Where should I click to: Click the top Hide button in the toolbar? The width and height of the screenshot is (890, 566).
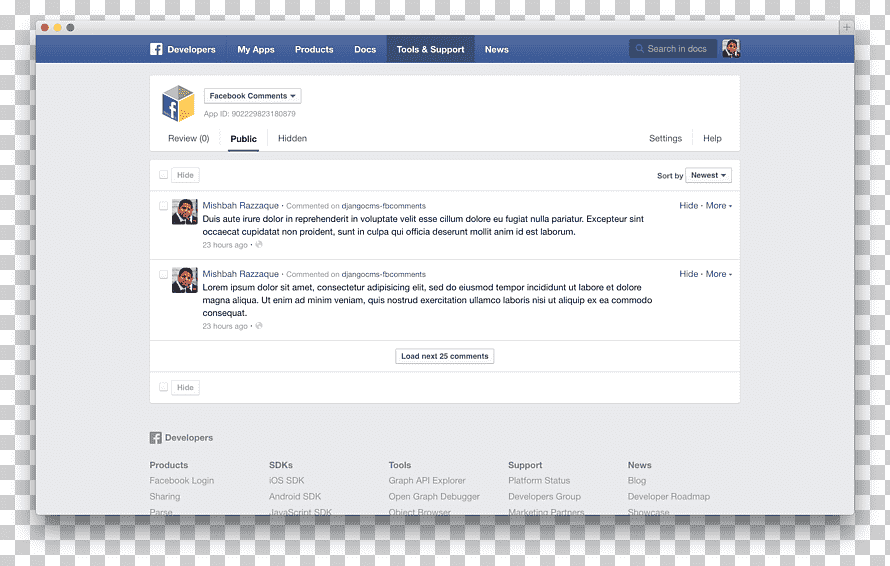click(185, 175)
